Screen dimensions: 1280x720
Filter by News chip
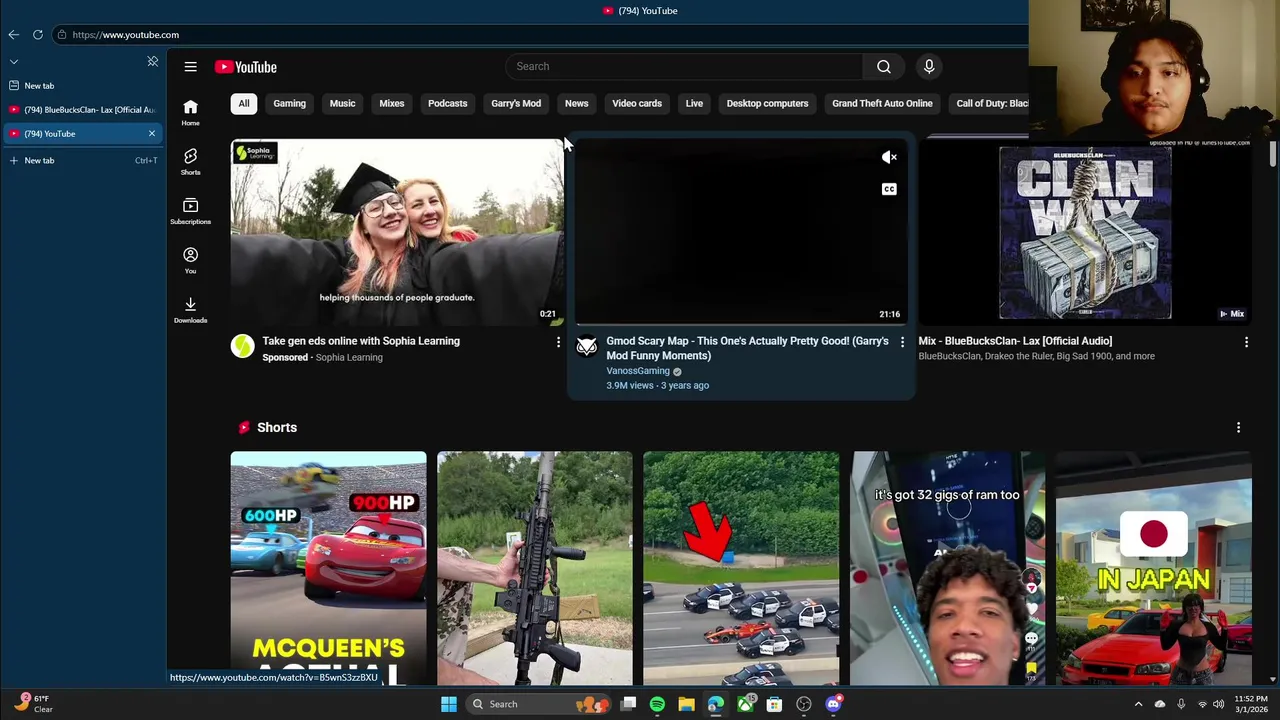coord(576,103)
